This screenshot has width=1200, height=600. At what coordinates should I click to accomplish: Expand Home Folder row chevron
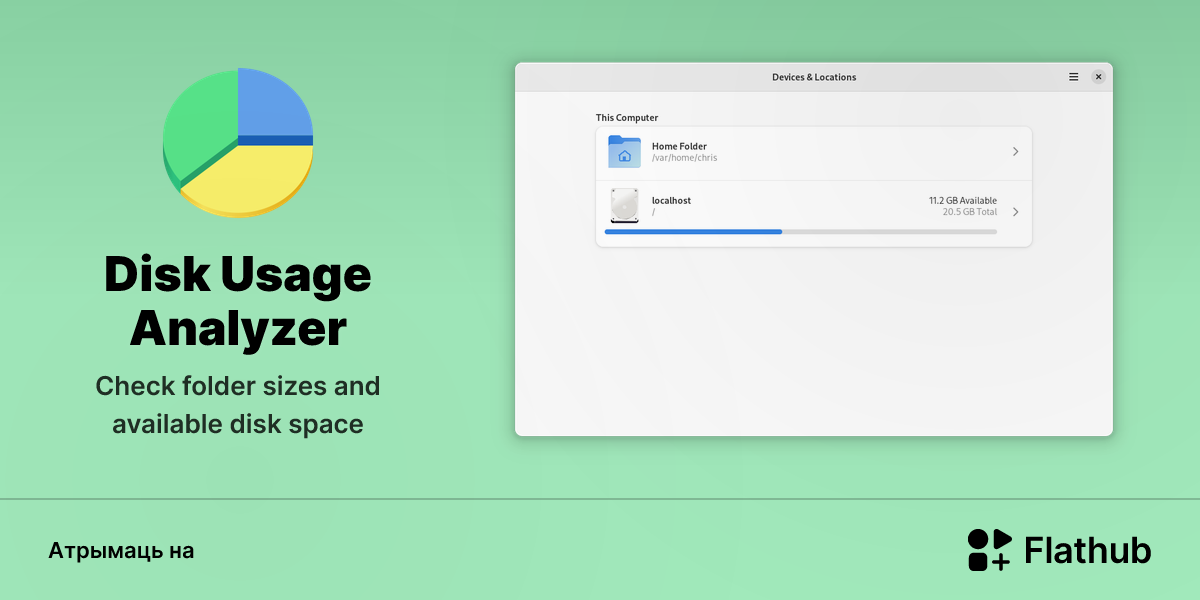pyautogui.click(x=1015, y=152)
